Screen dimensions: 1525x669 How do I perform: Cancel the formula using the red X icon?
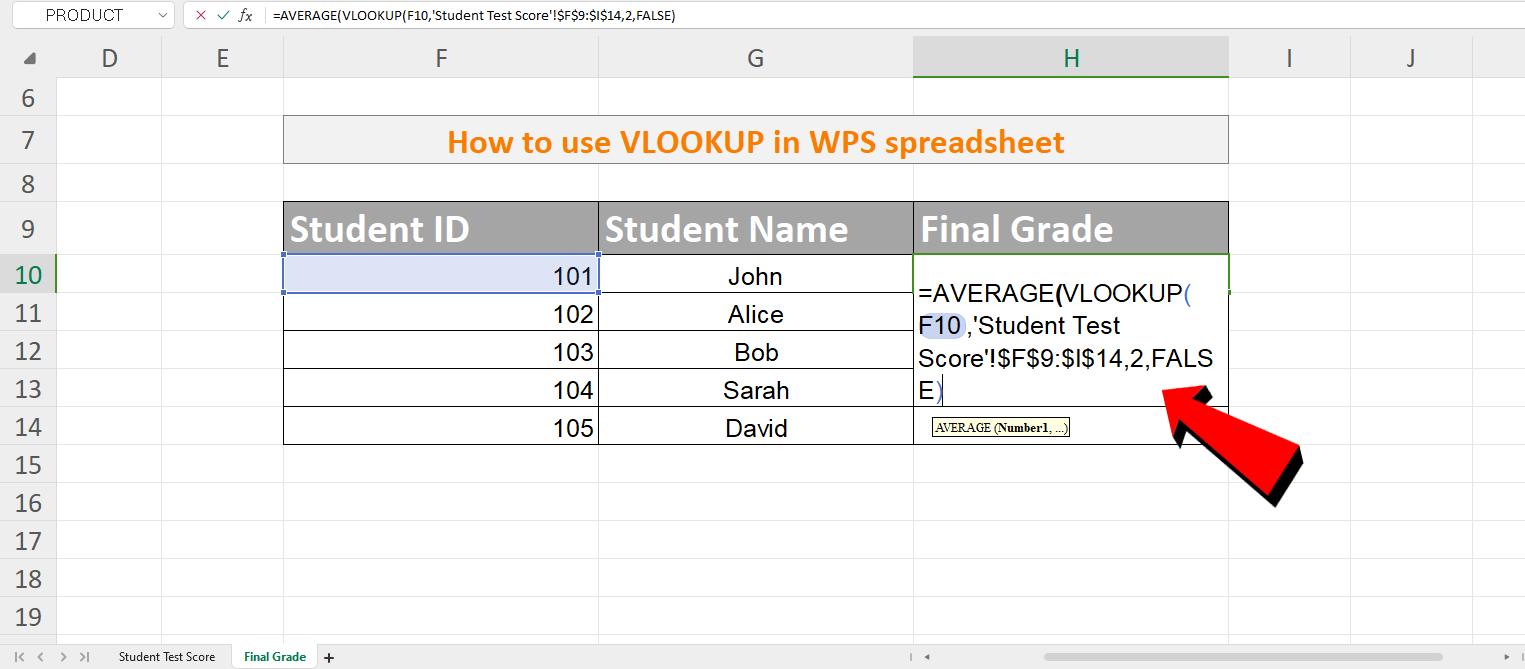[x=201, y=15]
